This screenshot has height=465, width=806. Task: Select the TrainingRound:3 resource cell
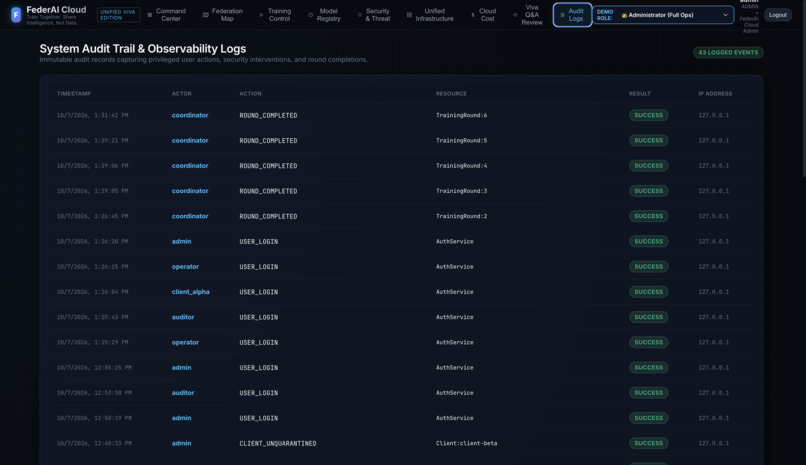[x=461, y=191]
